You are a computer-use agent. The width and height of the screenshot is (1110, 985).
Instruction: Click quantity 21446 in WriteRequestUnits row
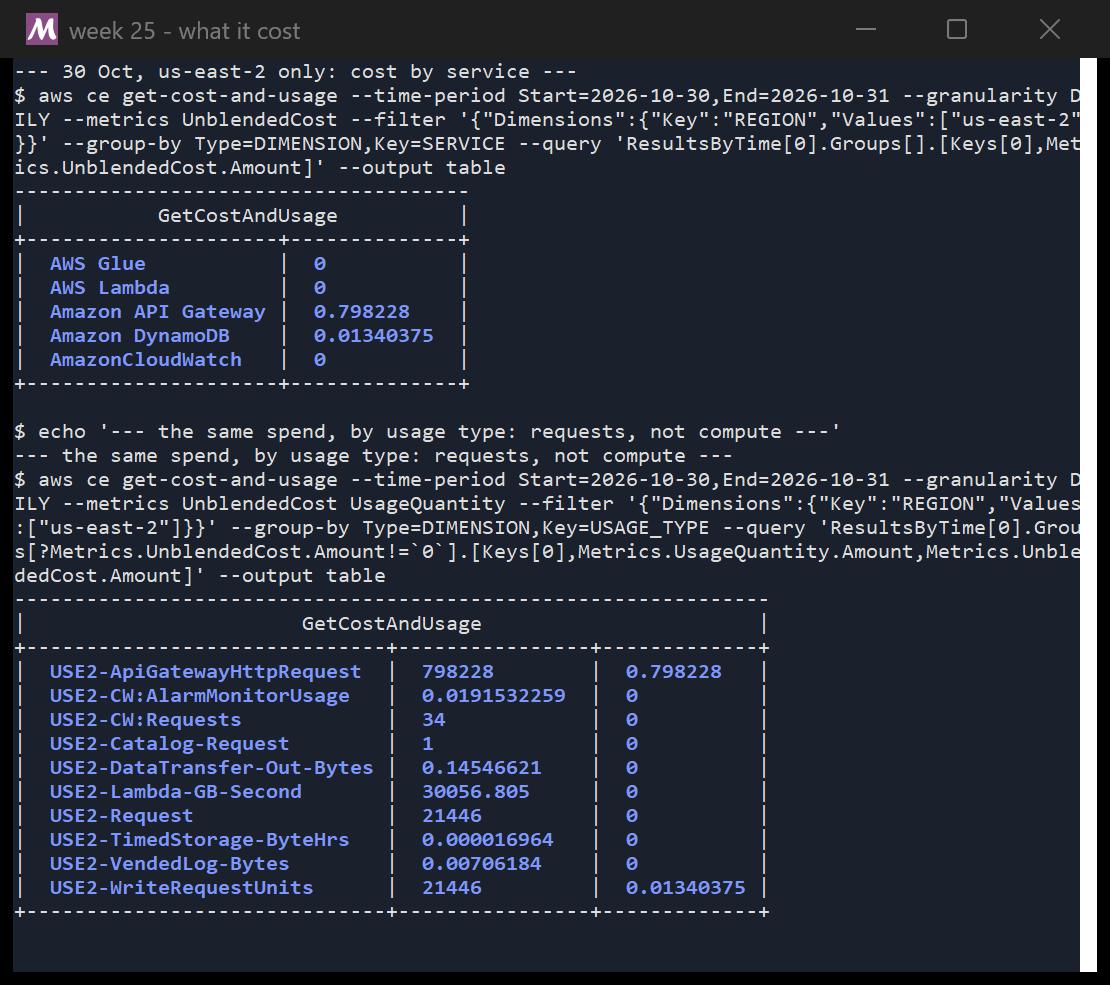(452, 888)
